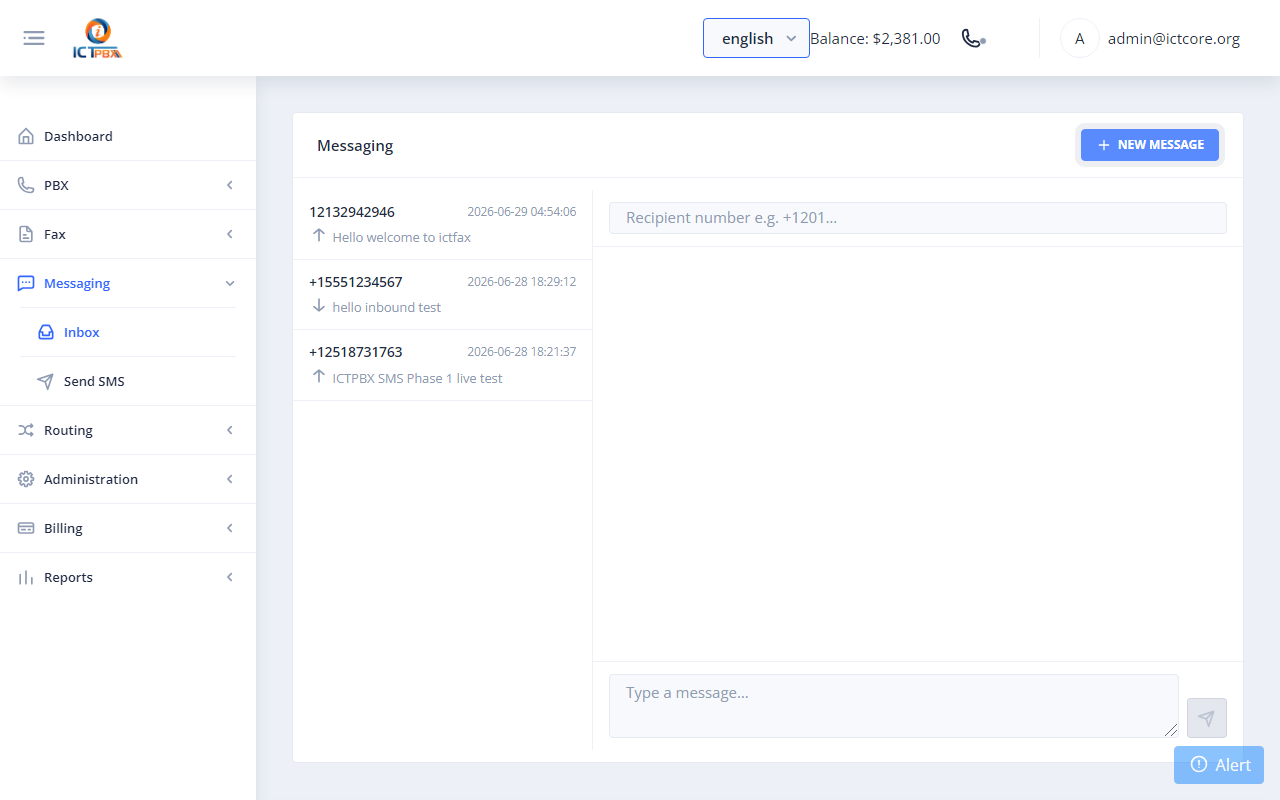Screen dimensions: 1280x800
Task: Click the Dashboard home icon
Action: pos(26,136)
